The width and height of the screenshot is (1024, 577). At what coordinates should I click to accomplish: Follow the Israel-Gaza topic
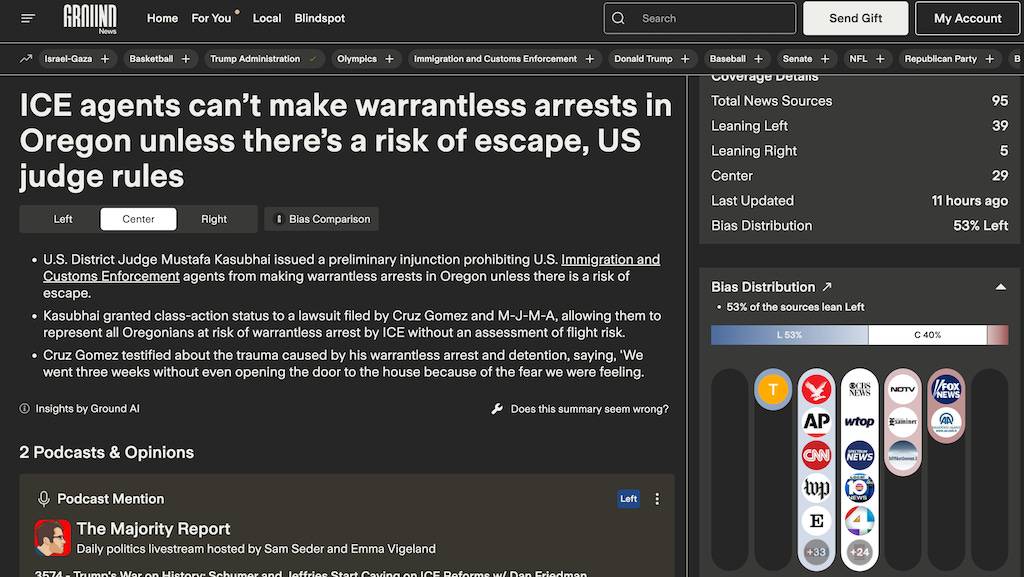click(105, 59)
